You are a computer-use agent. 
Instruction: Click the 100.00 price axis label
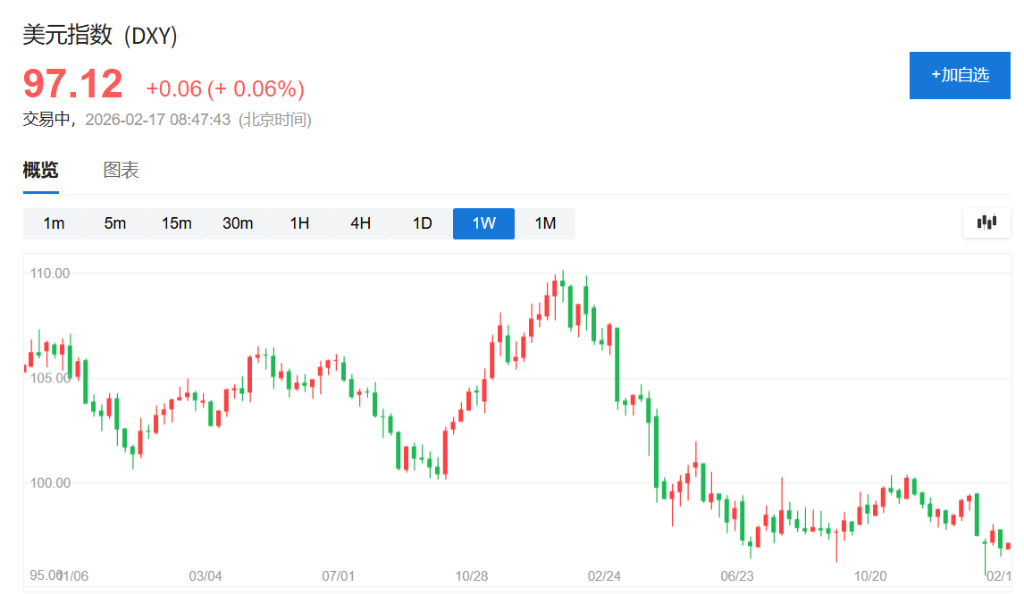pyautogui.click(x=49, y=483)
